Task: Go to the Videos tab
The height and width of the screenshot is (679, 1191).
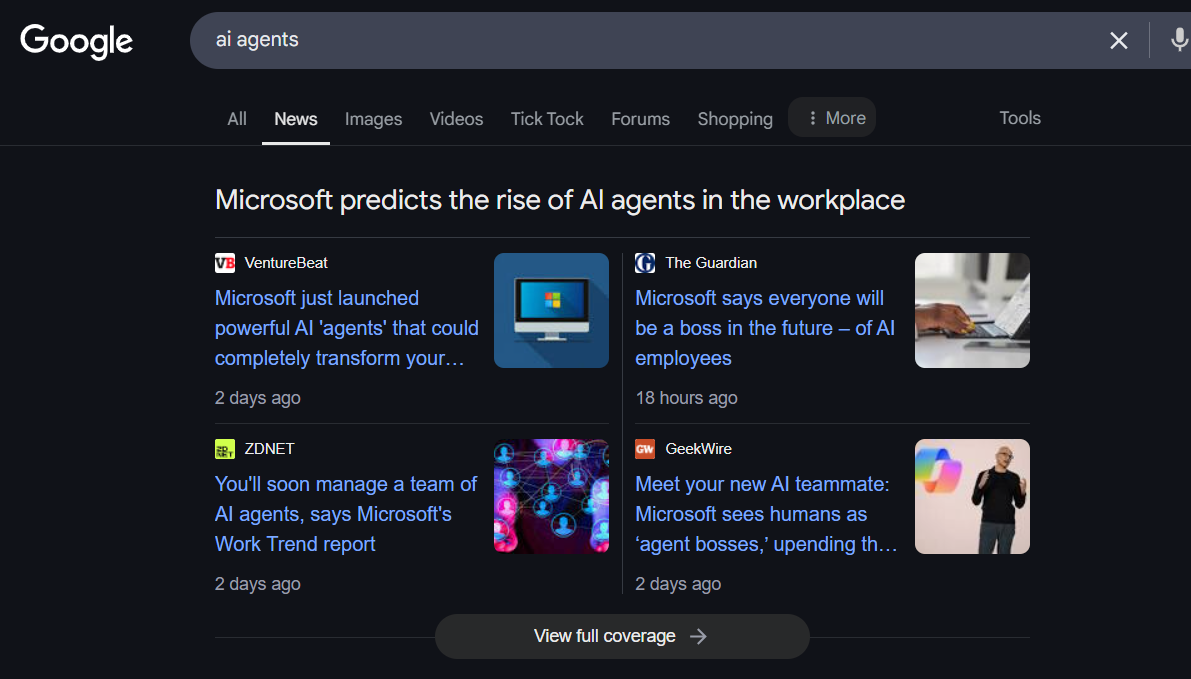Action: coord(456,118)
